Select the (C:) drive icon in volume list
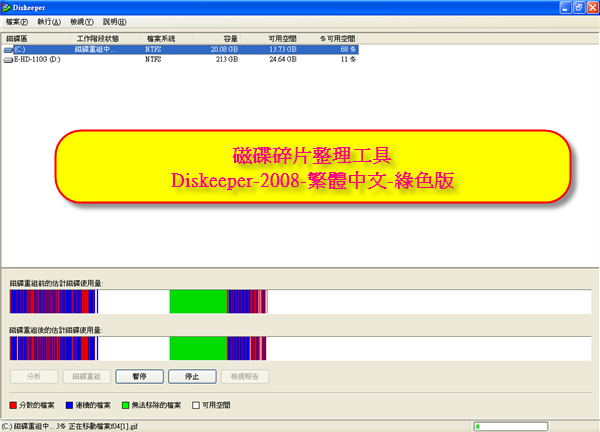This screenshot has width=600, height=432. [x=9, y=48]
